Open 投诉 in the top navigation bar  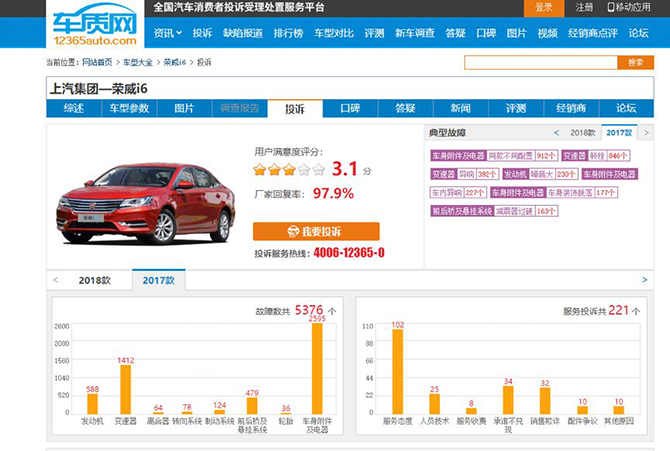click(202, 33)
